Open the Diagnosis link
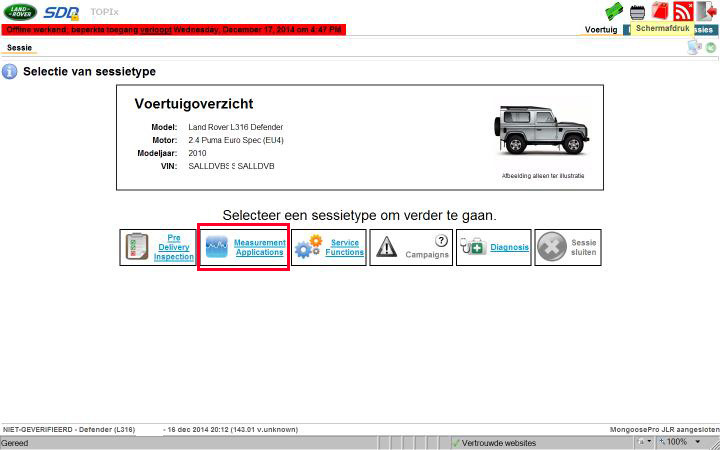Image resolution: width=720 pixels, height=450 pixels. click(509, 247)
